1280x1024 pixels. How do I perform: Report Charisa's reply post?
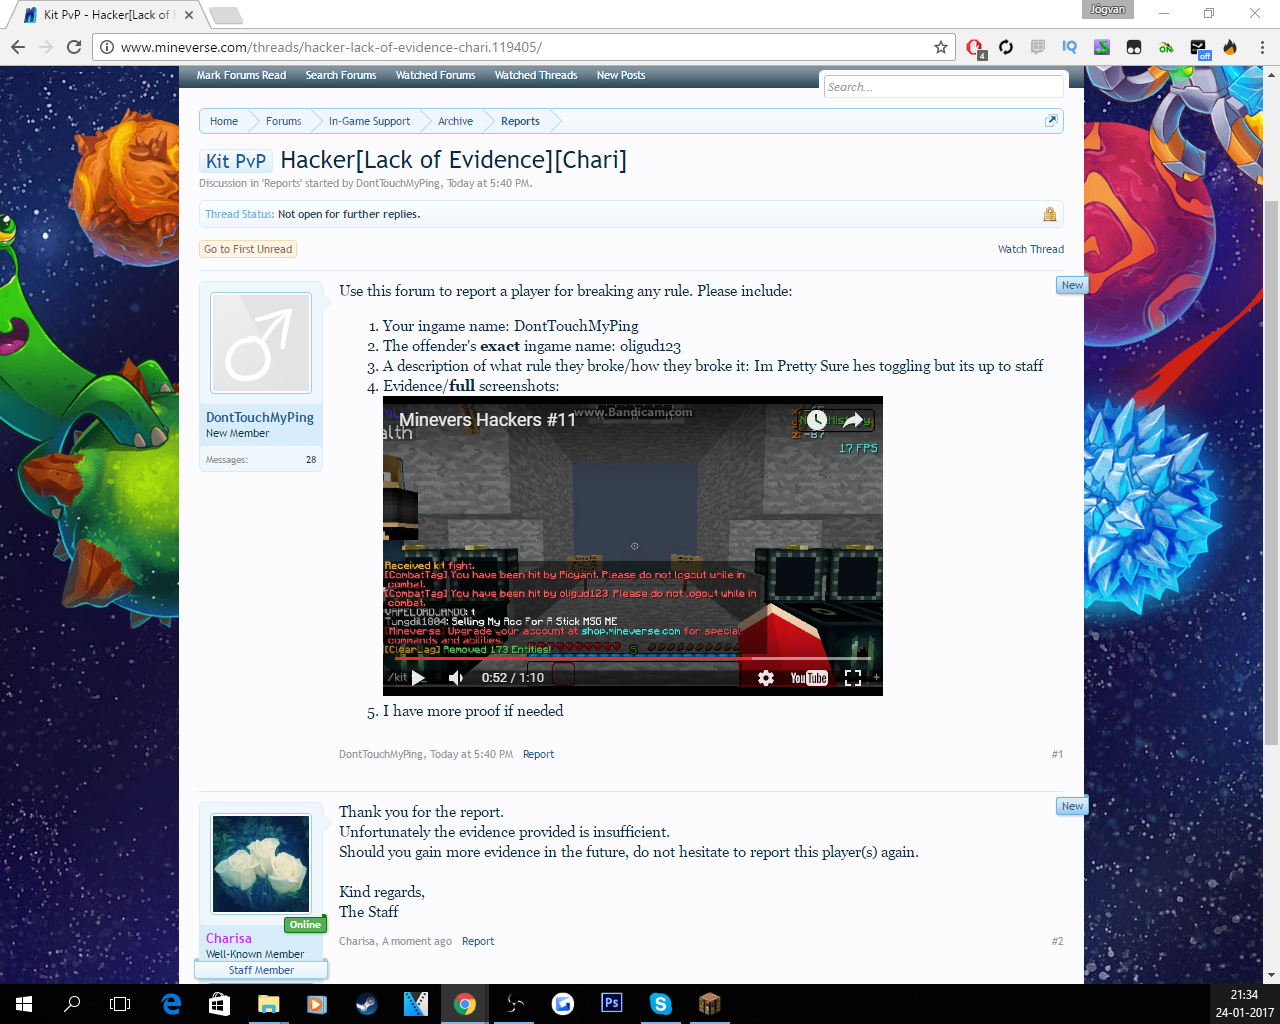click(478, 941)
